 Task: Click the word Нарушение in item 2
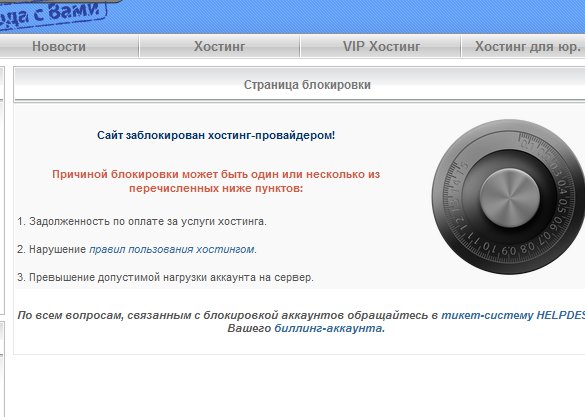pyautogui.click(x=57, y=249)
